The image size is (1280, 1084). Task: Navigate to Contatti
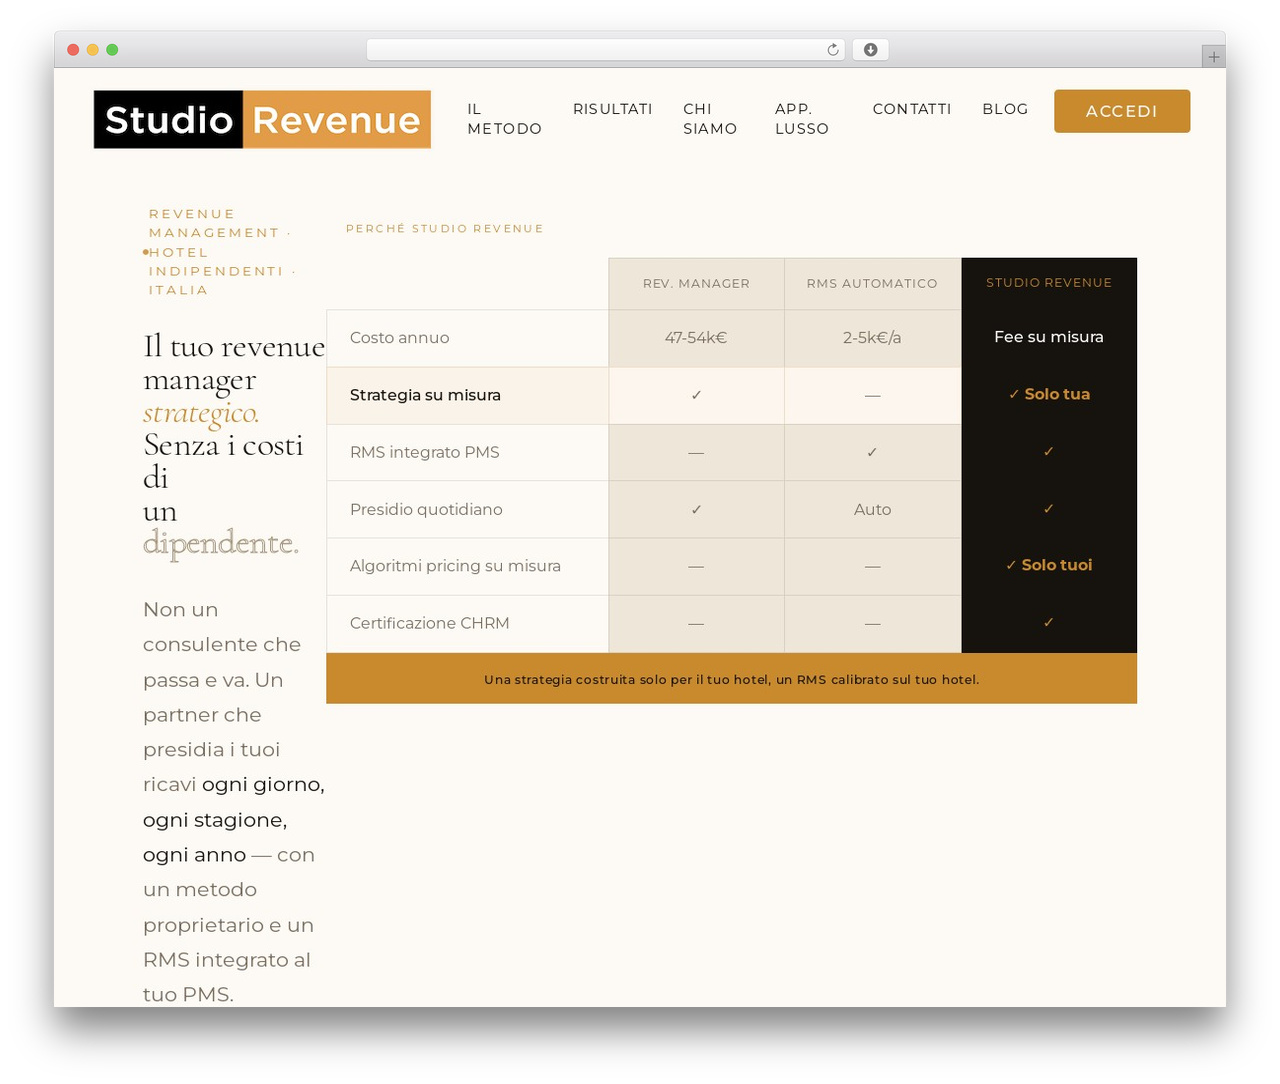tap(912, 109)
